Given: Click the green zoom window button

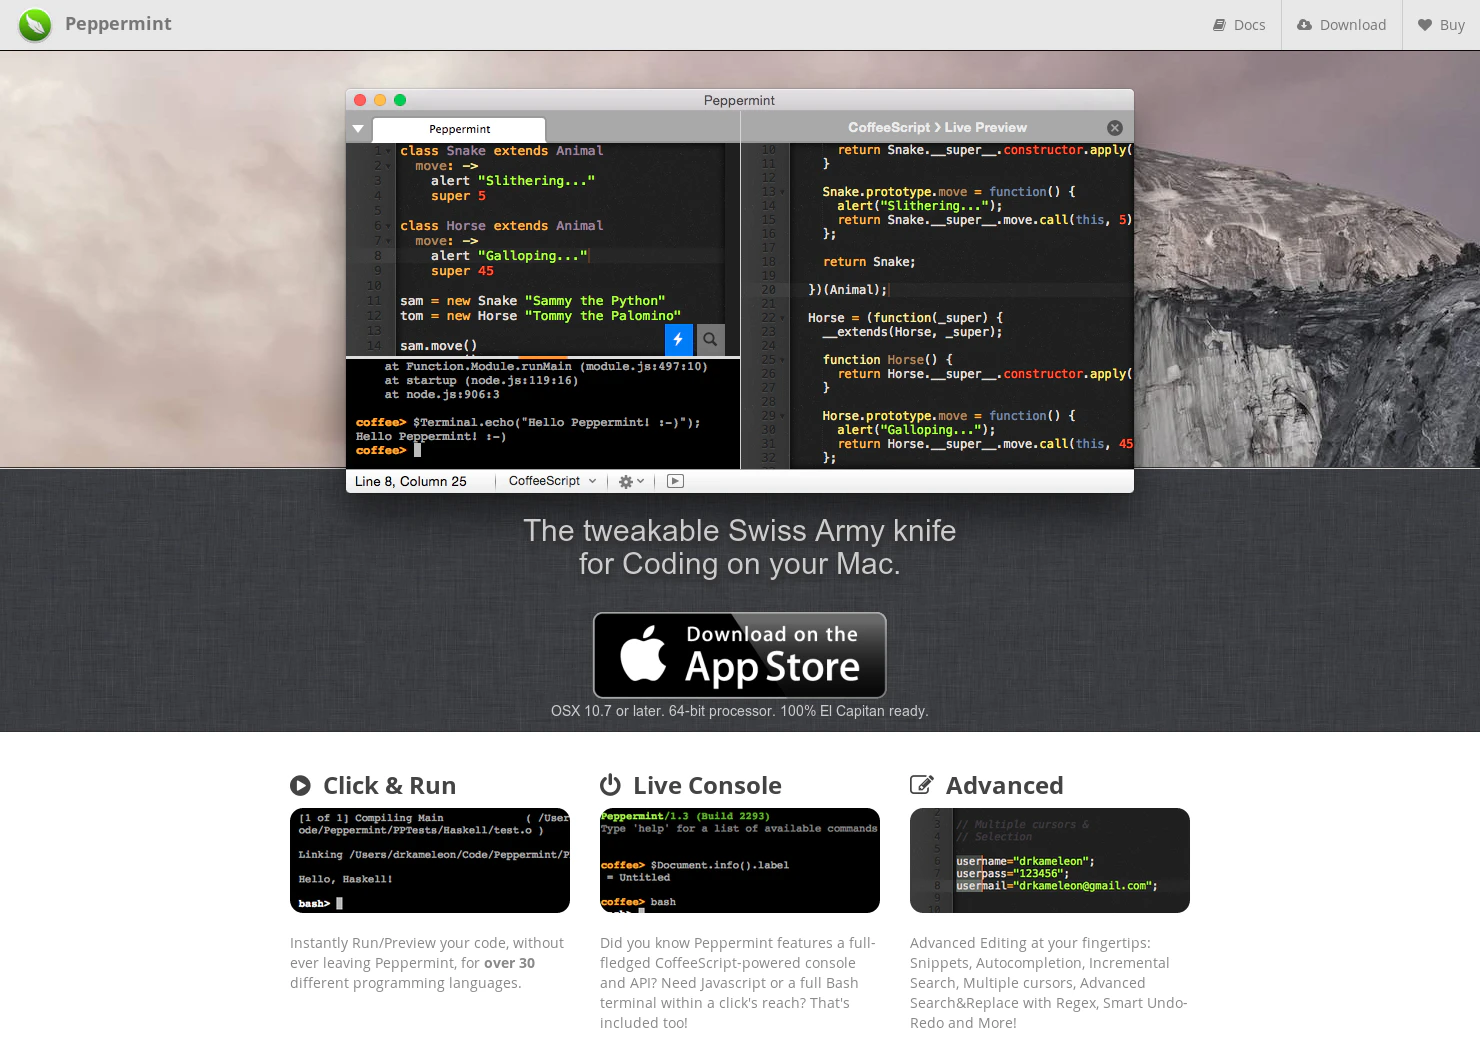Looking at the screenshot, I should pyautogui.click(x=400, y=100).
